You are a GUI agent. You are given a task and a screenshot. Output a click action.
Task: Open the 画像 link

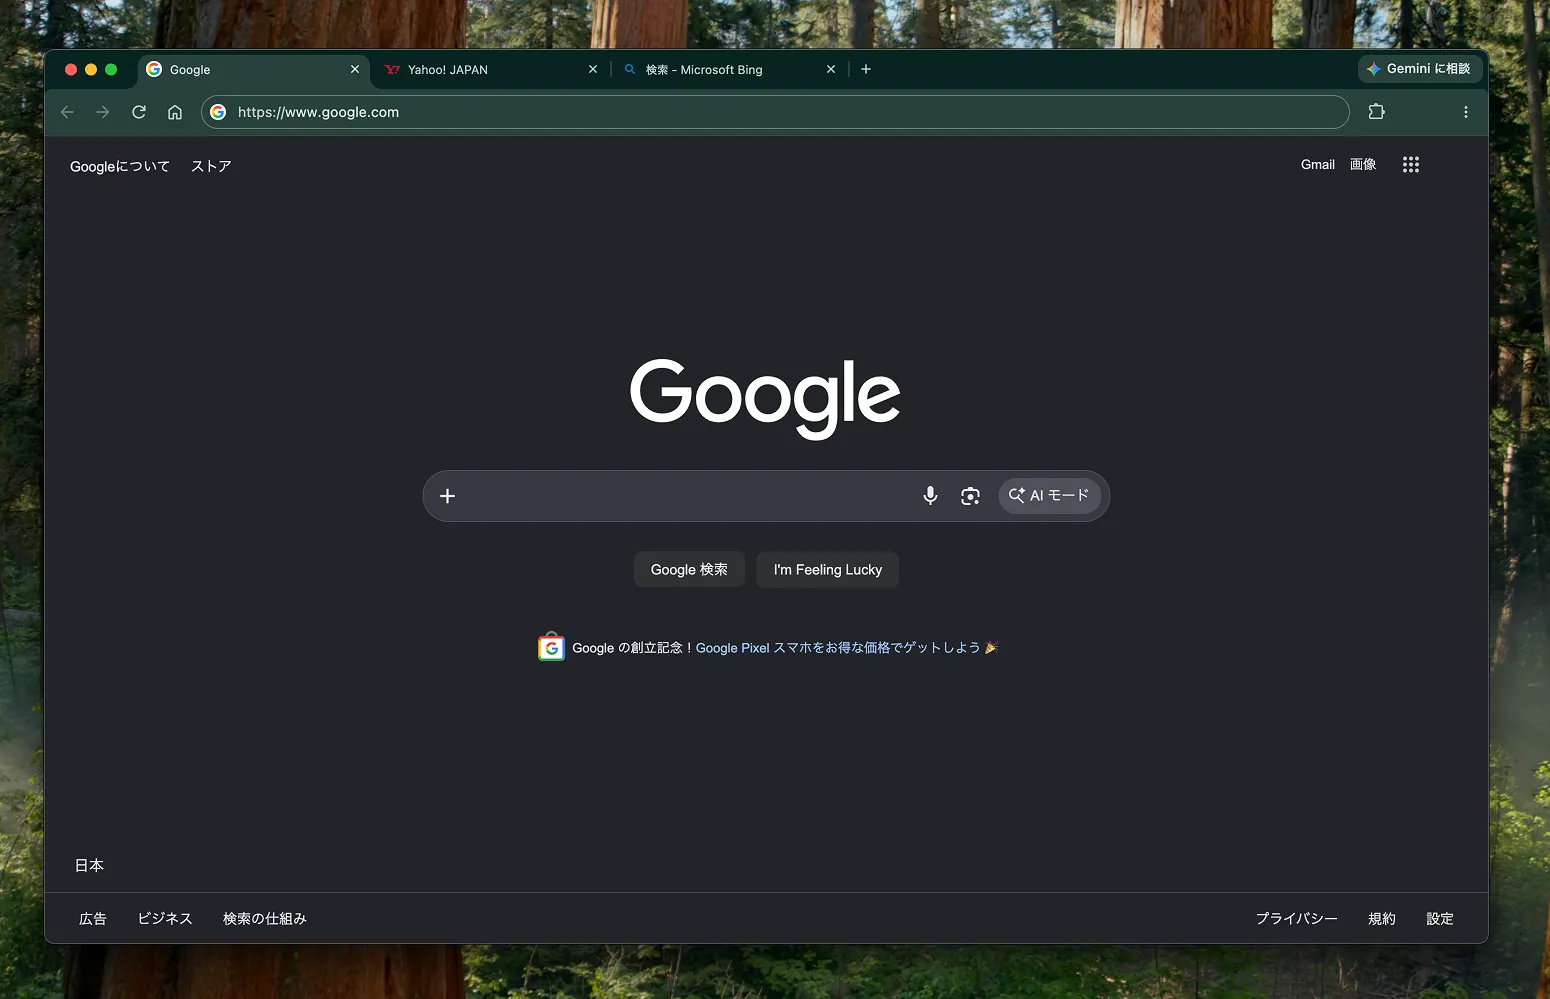coord(1363,165)
